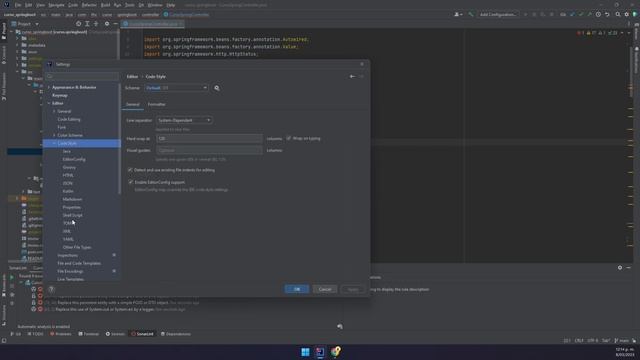This screenshot has height=360, width=640.
Task: Click the Hard wrap at input field
Action: [x=209, y=138]
